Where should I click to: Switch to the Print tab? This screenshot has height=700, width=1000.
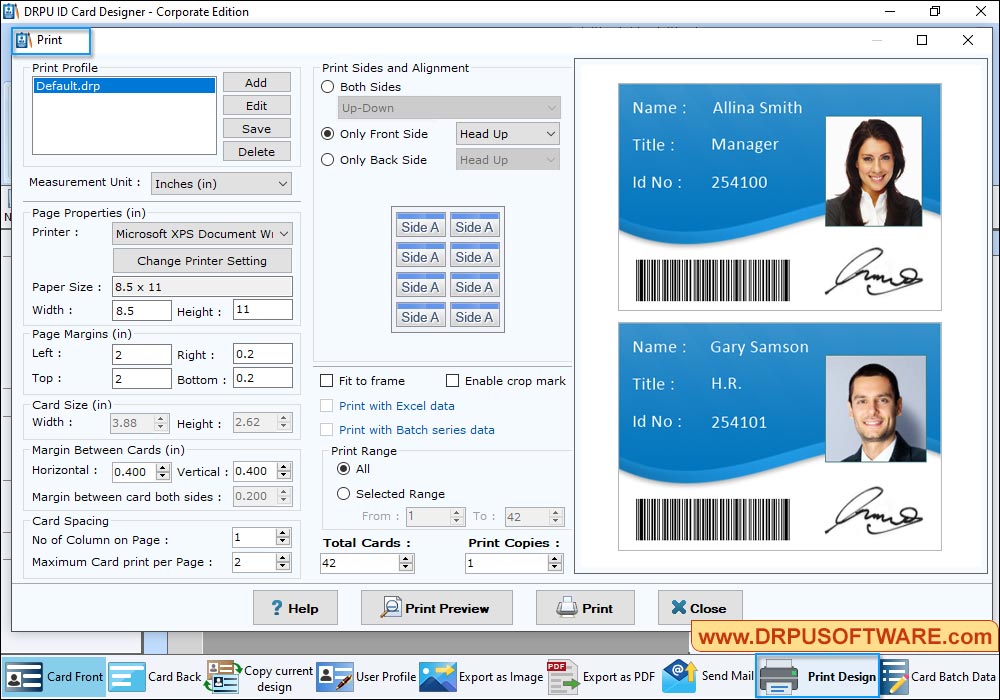point(50,41)
